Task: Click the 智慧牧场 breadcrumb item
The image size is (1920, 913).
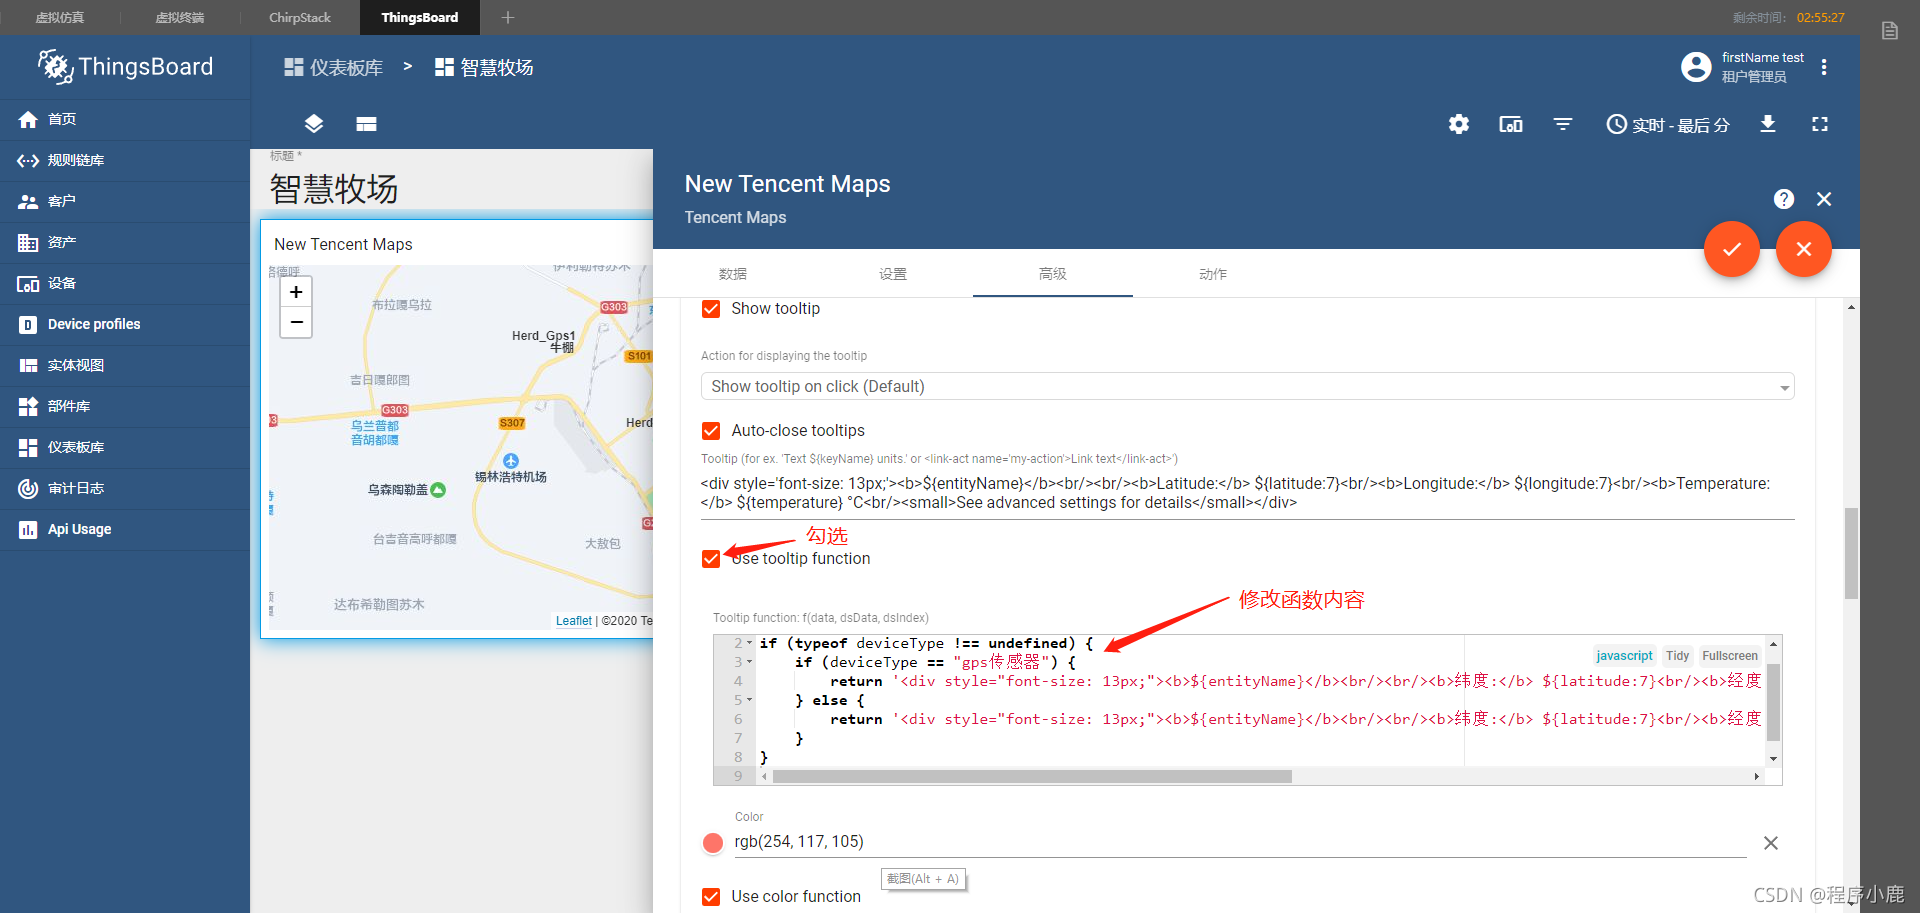Action: coord(484,67)
